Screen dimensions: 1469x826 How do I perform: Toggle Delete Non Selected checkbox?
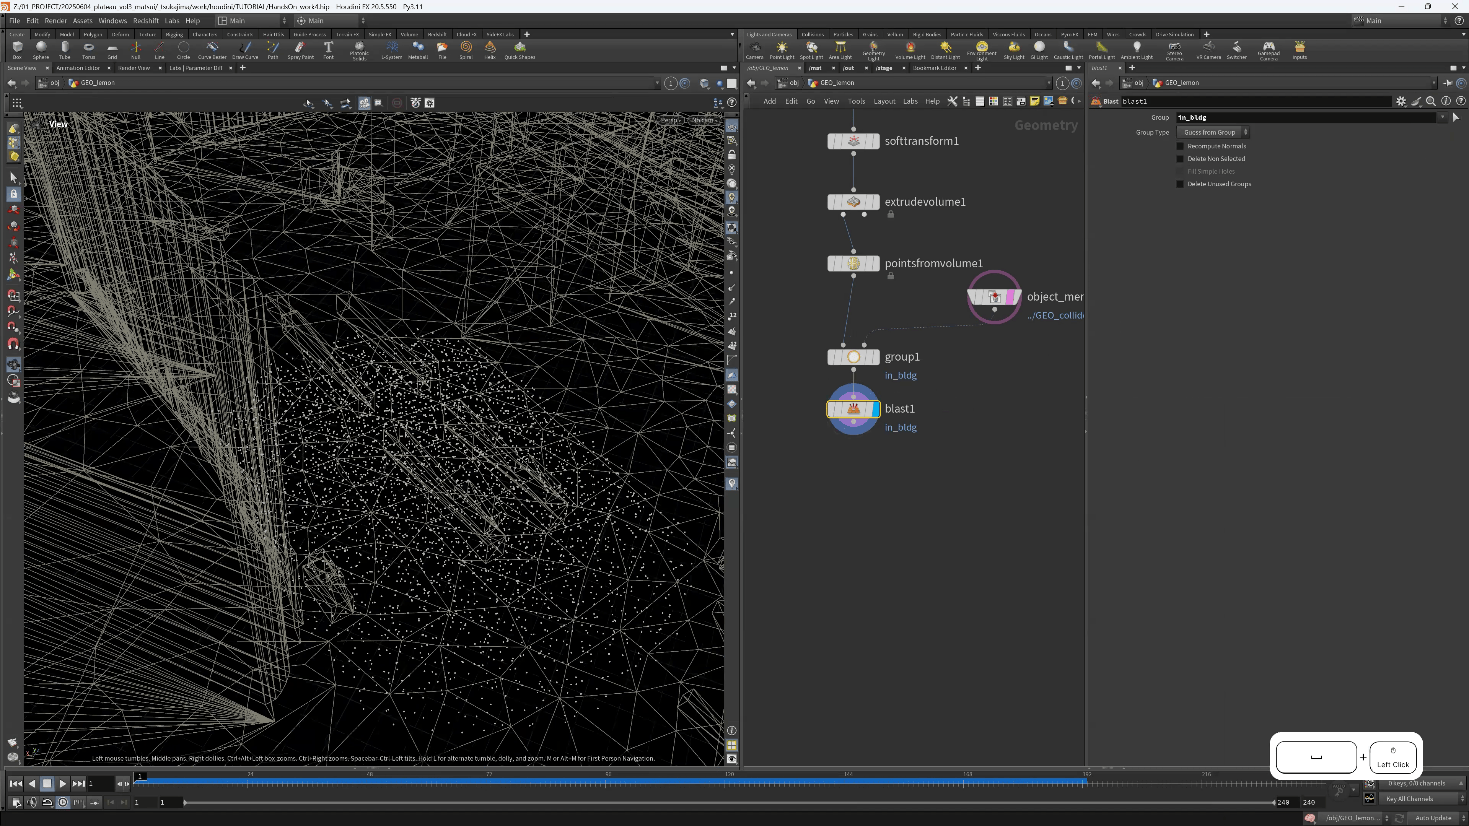1180,159
